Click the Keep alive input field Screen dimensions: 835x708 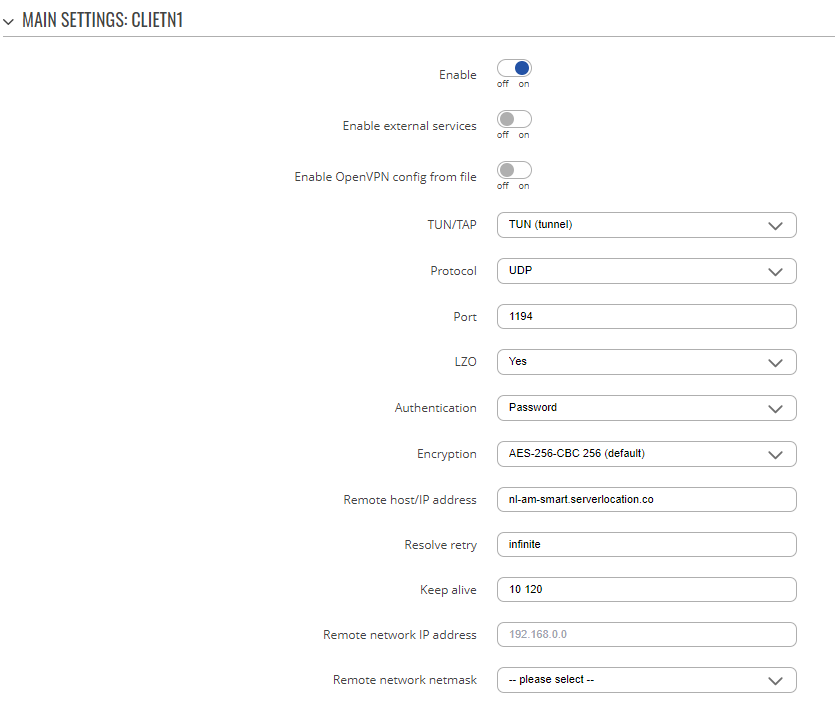click(x=646, y=590)
